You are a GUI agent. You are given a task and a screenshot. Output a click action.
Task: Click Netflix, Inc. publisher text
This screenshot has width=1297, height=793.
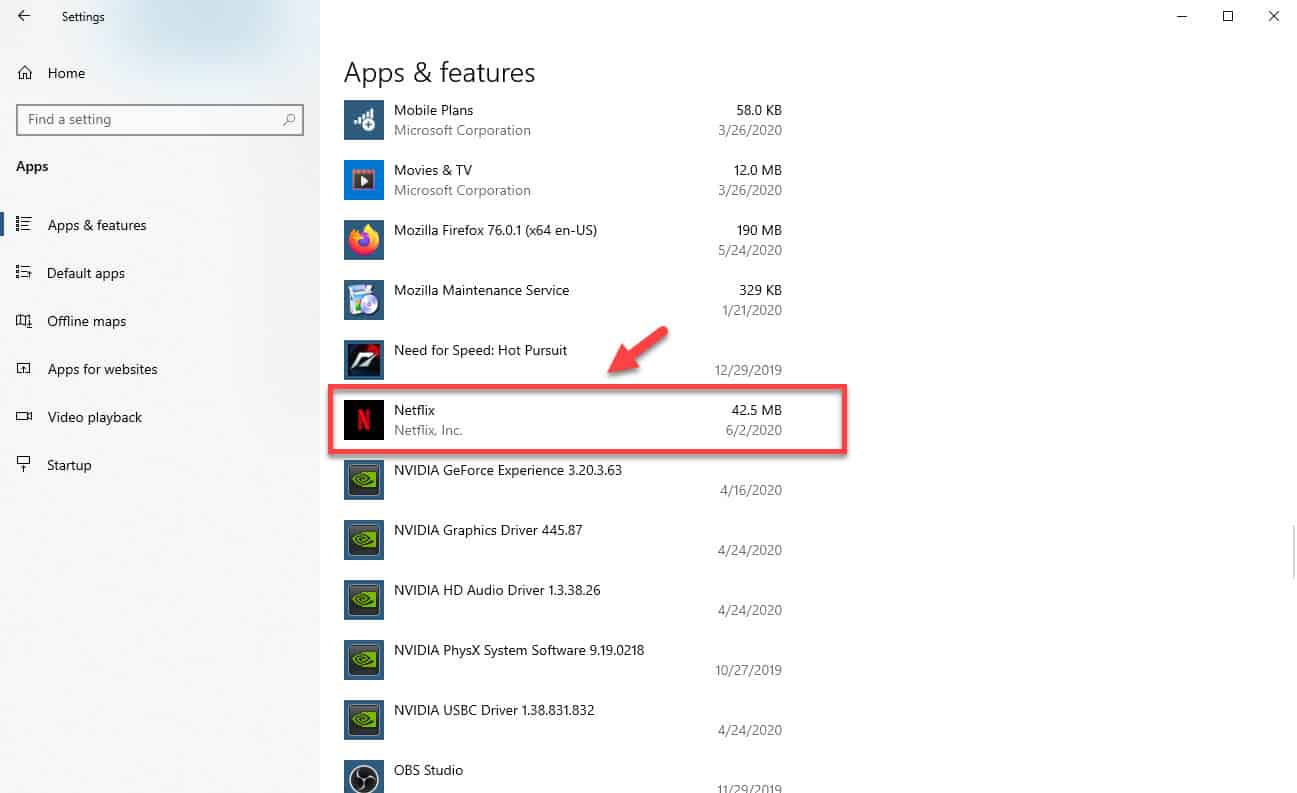[428, 430]
